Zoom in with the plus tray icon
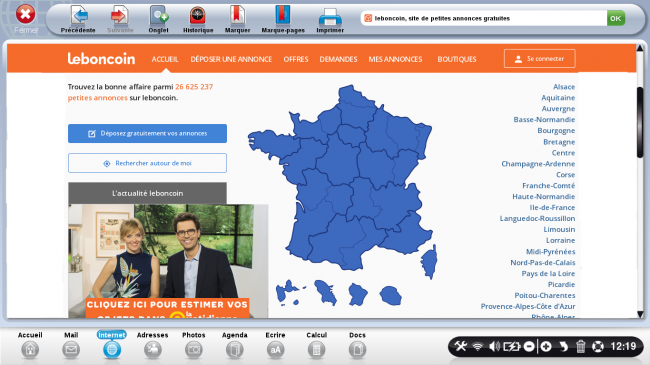 tap(546, 346)
